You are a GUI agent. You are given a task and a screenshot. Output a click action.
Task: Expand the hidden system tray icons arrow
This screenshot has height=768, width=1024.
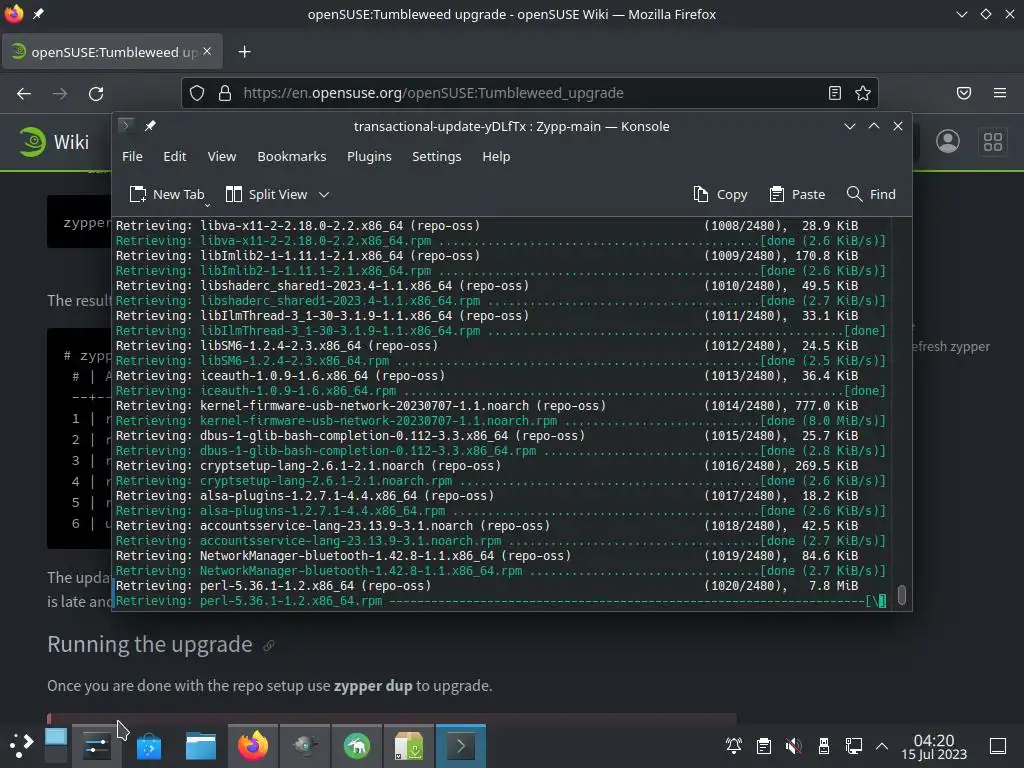pyautogui.click(x=882, y=746)
